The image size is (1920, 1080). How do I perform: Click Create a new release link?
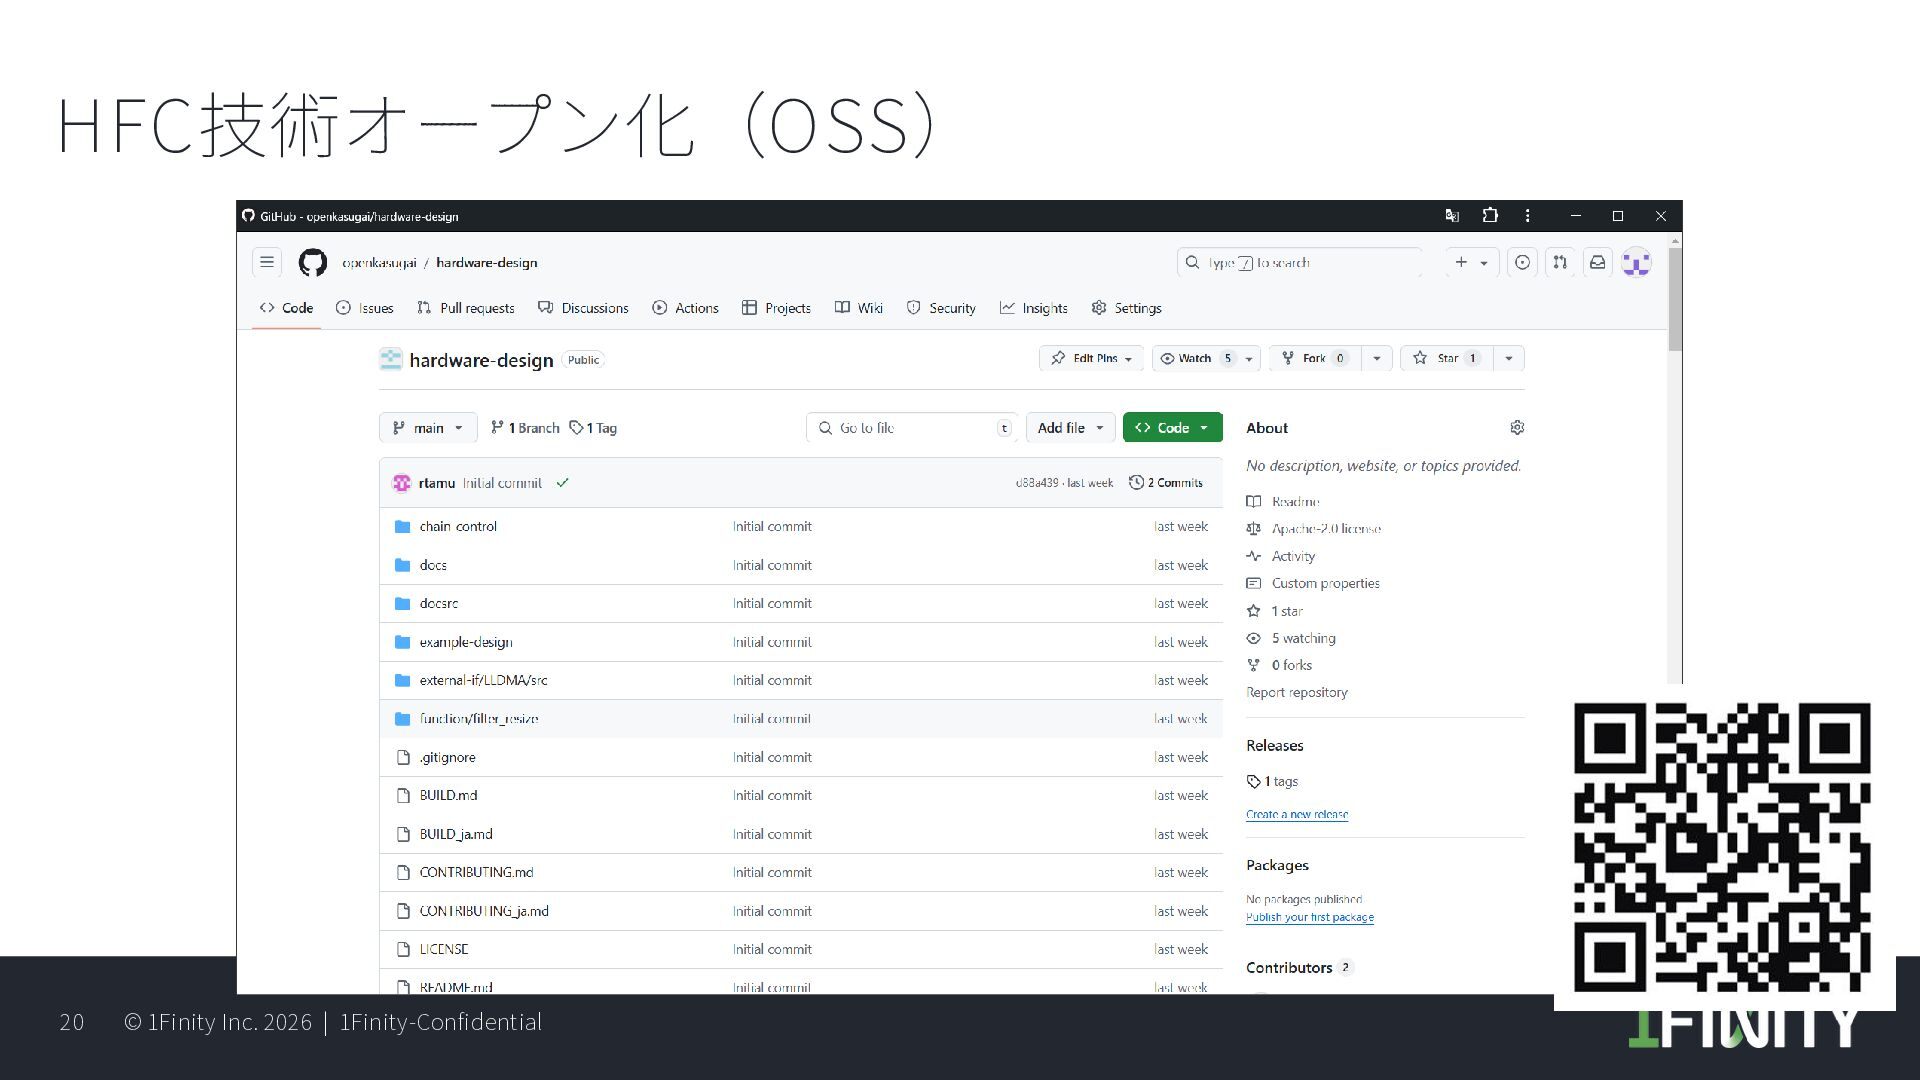tap(1297, 815)
